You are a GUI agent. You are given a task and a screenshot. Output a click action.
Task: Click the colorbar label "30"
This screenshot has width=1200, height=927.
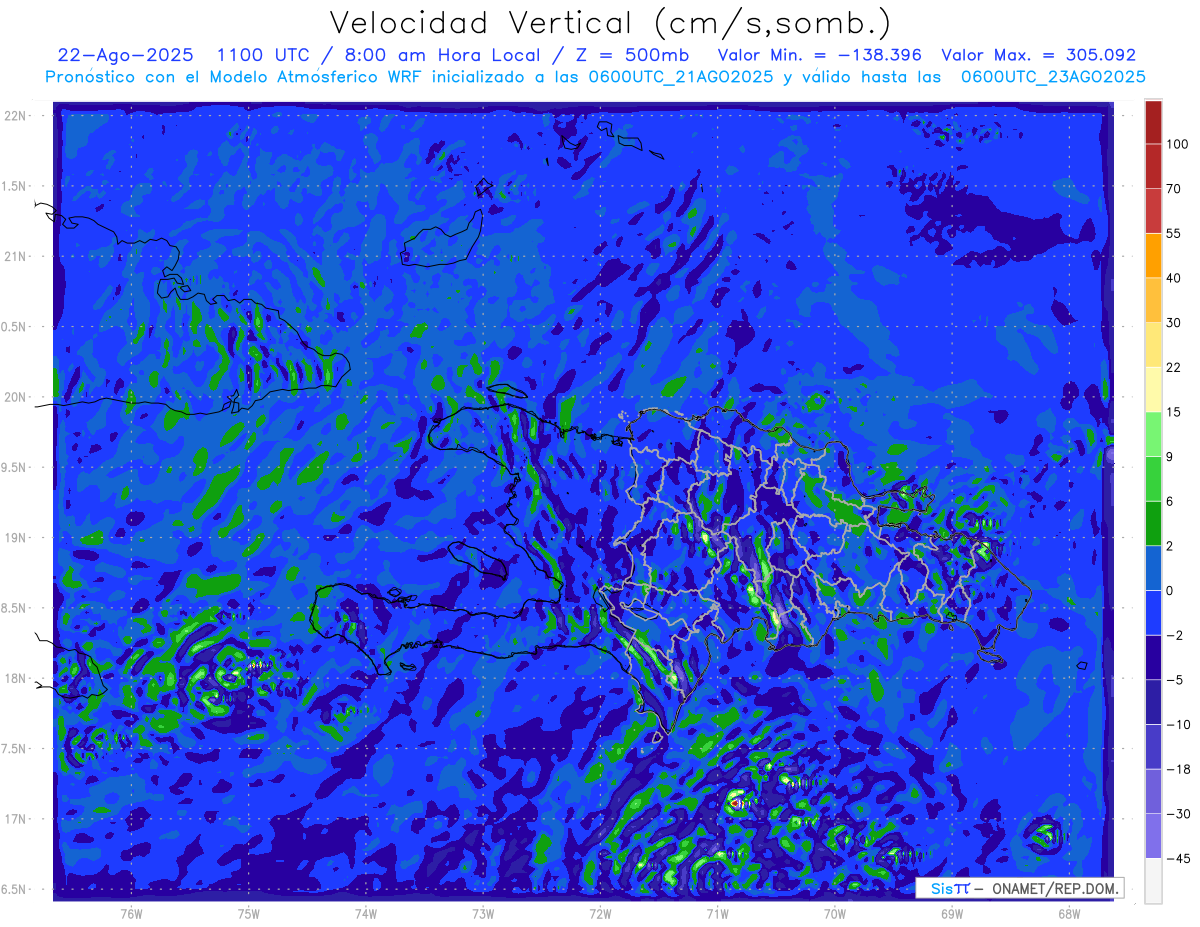pos(1174,322)
